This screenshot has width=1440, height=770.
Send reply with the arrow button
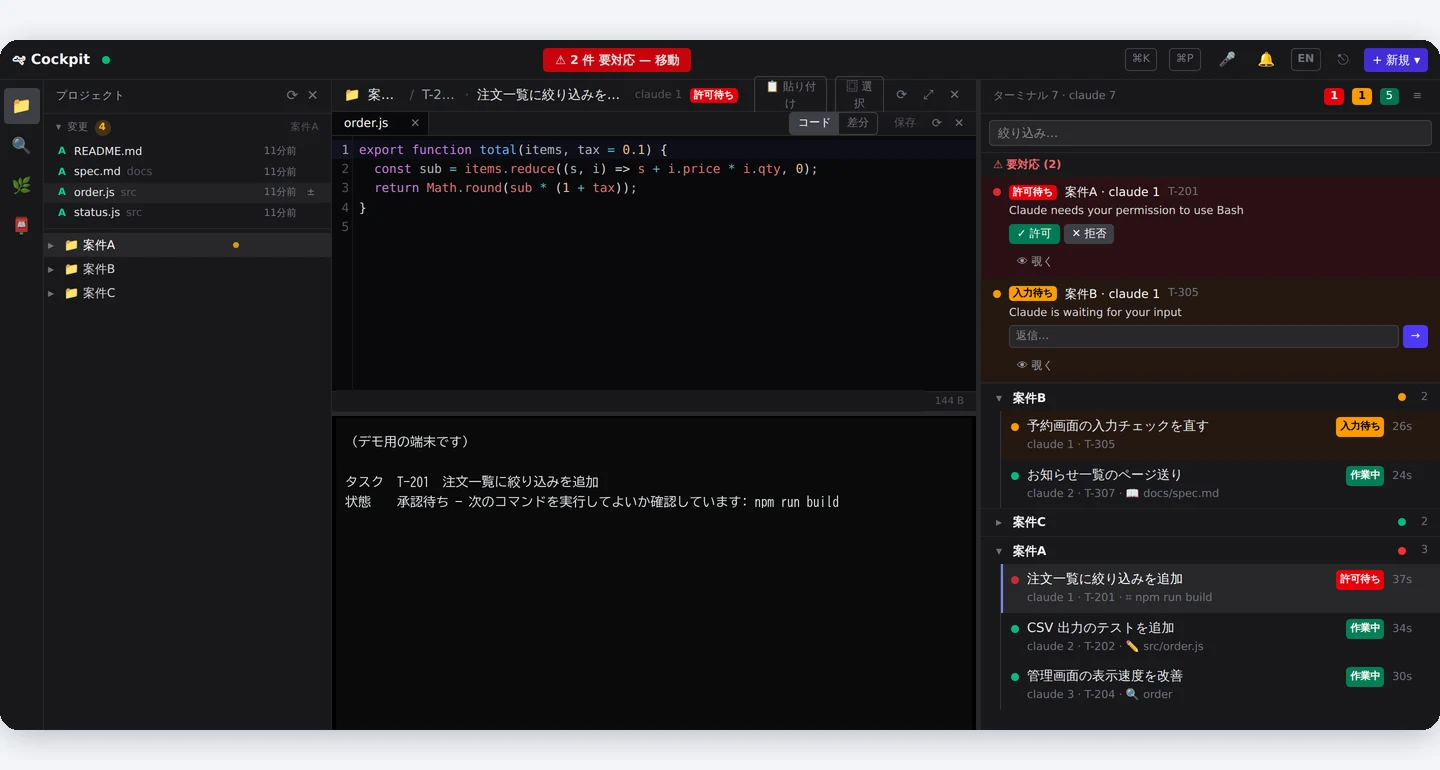[x=1415, y=336]
